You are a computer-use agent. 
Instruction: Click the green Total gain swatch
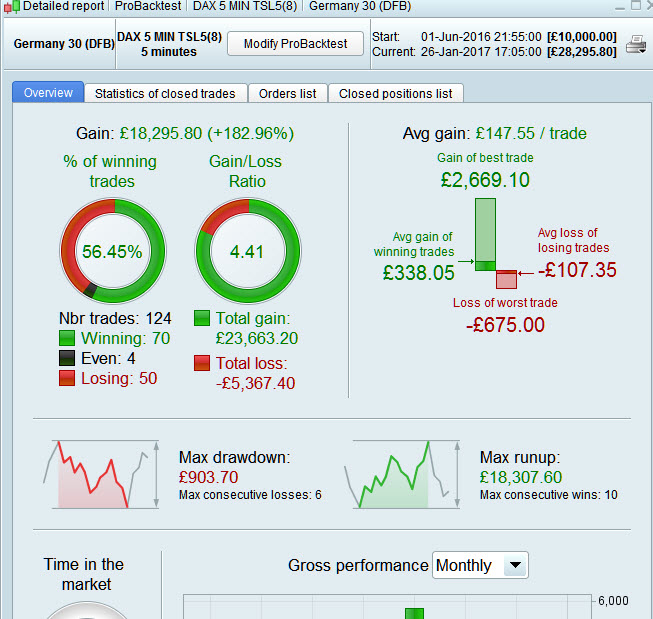[202, 318]
